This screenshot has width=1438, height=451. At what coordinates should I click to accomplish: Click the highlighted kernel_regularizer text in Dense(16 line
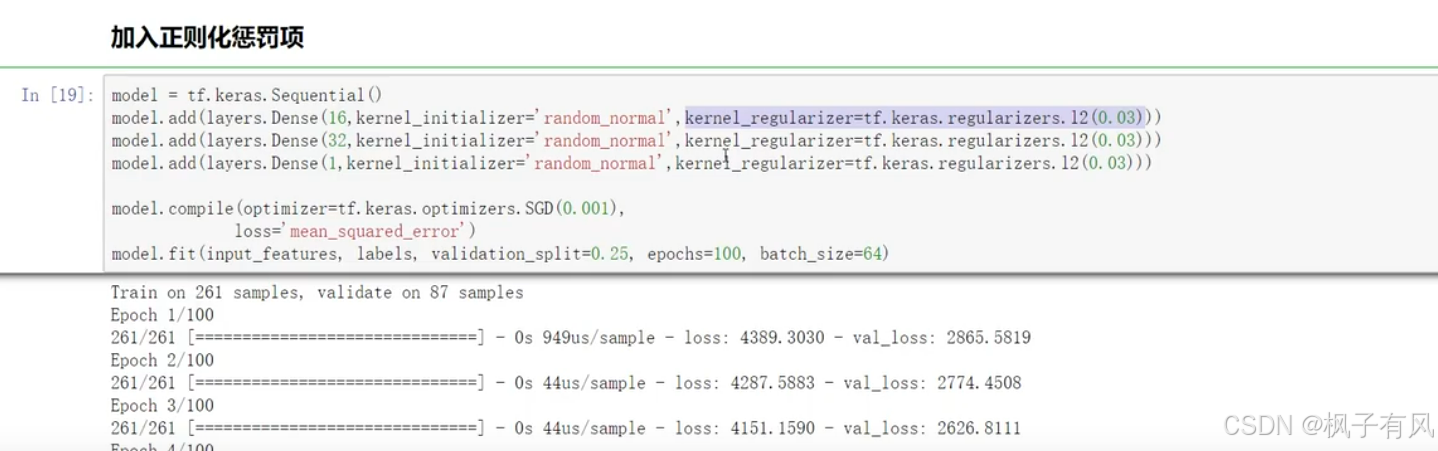click(914, 118)
